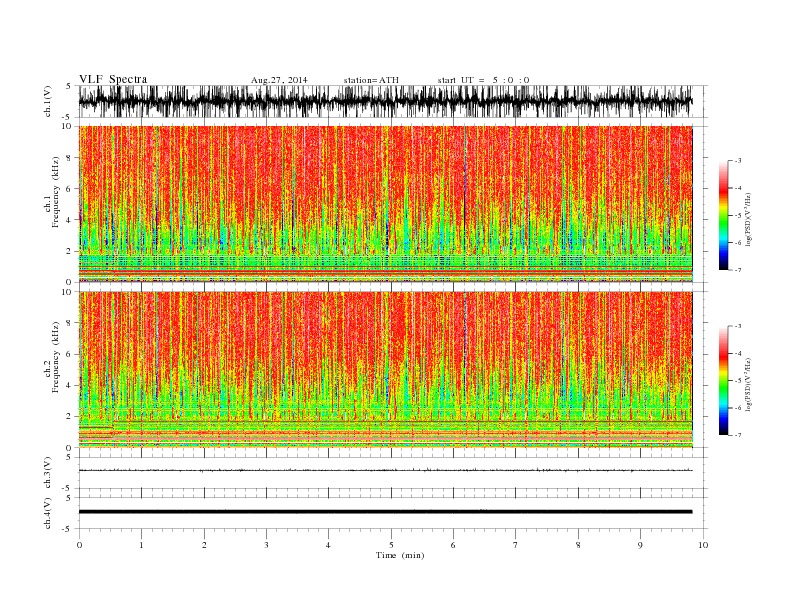Click the "VLF Spectra" plot title
The height and width of the screenshot is (612, 792).
tap(113, 79)
